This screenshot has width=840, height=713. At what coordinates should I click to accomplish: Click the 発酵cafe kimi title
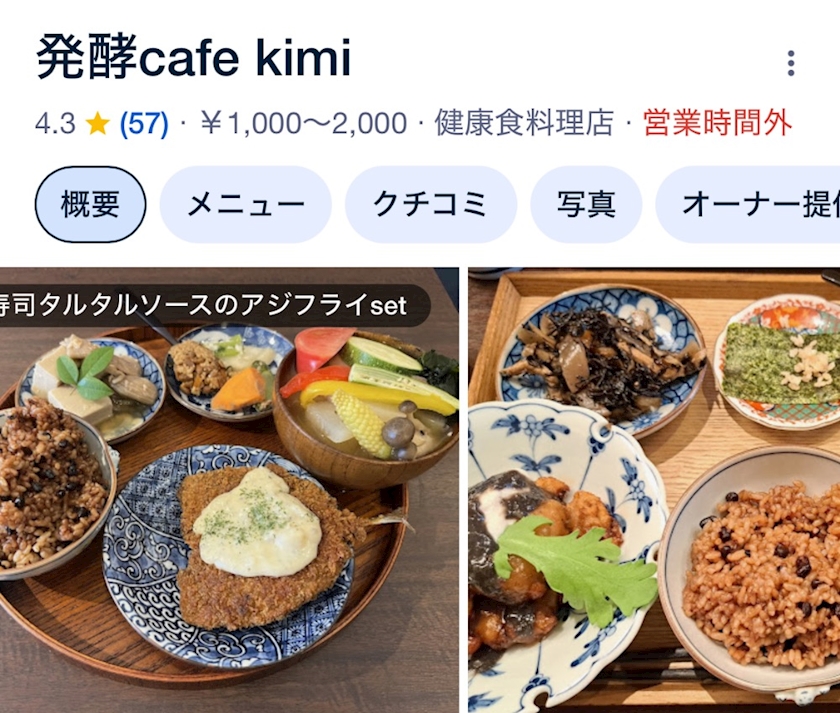pyautogui.click(x=193, y=57)
